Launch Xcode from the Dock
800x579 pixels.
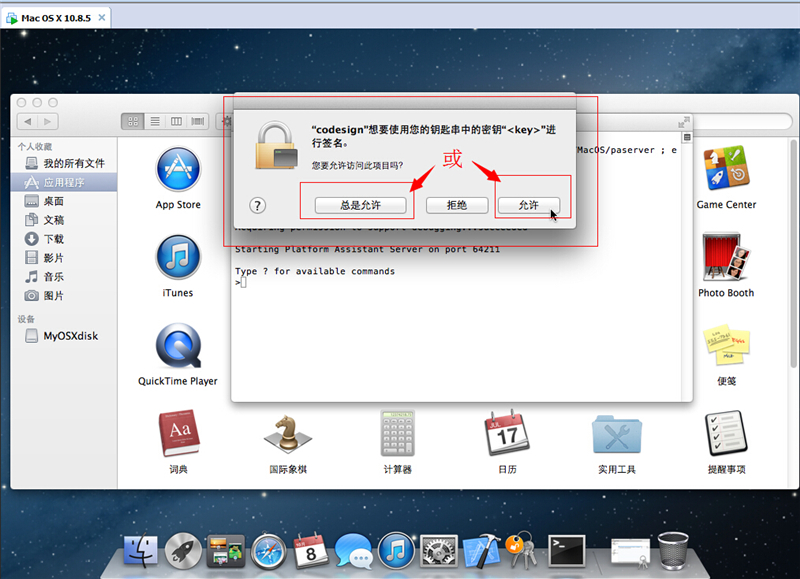482,551
